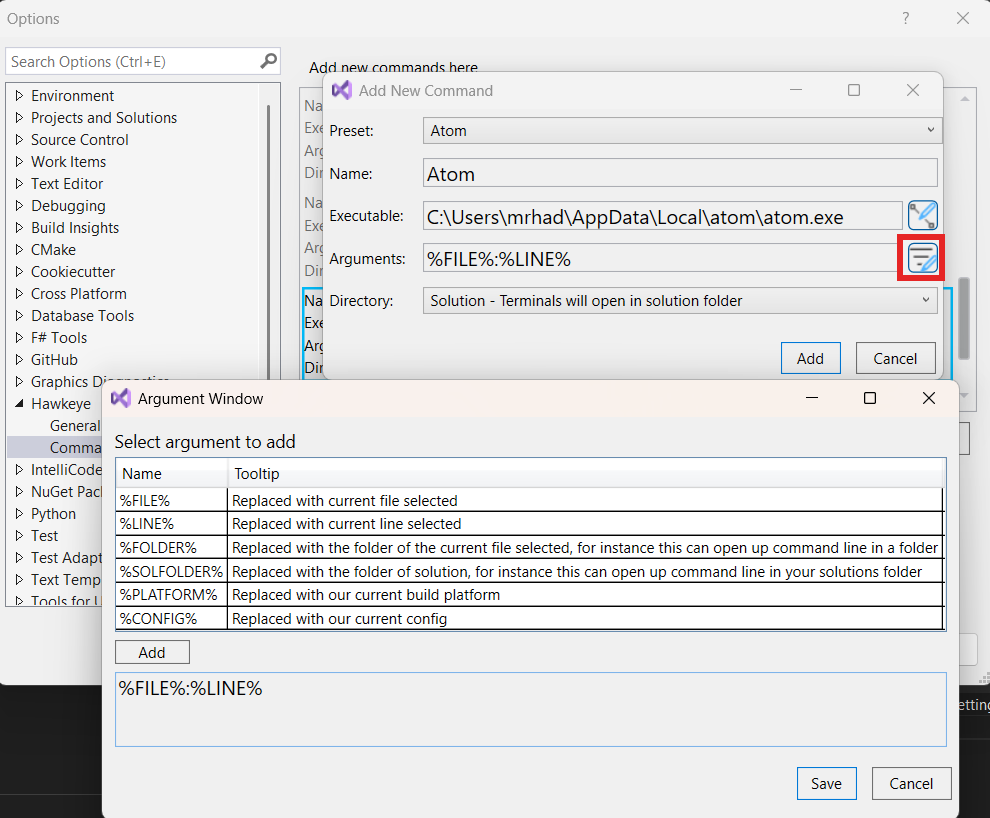Minimize the Add New Command dialog

[796, 90]
